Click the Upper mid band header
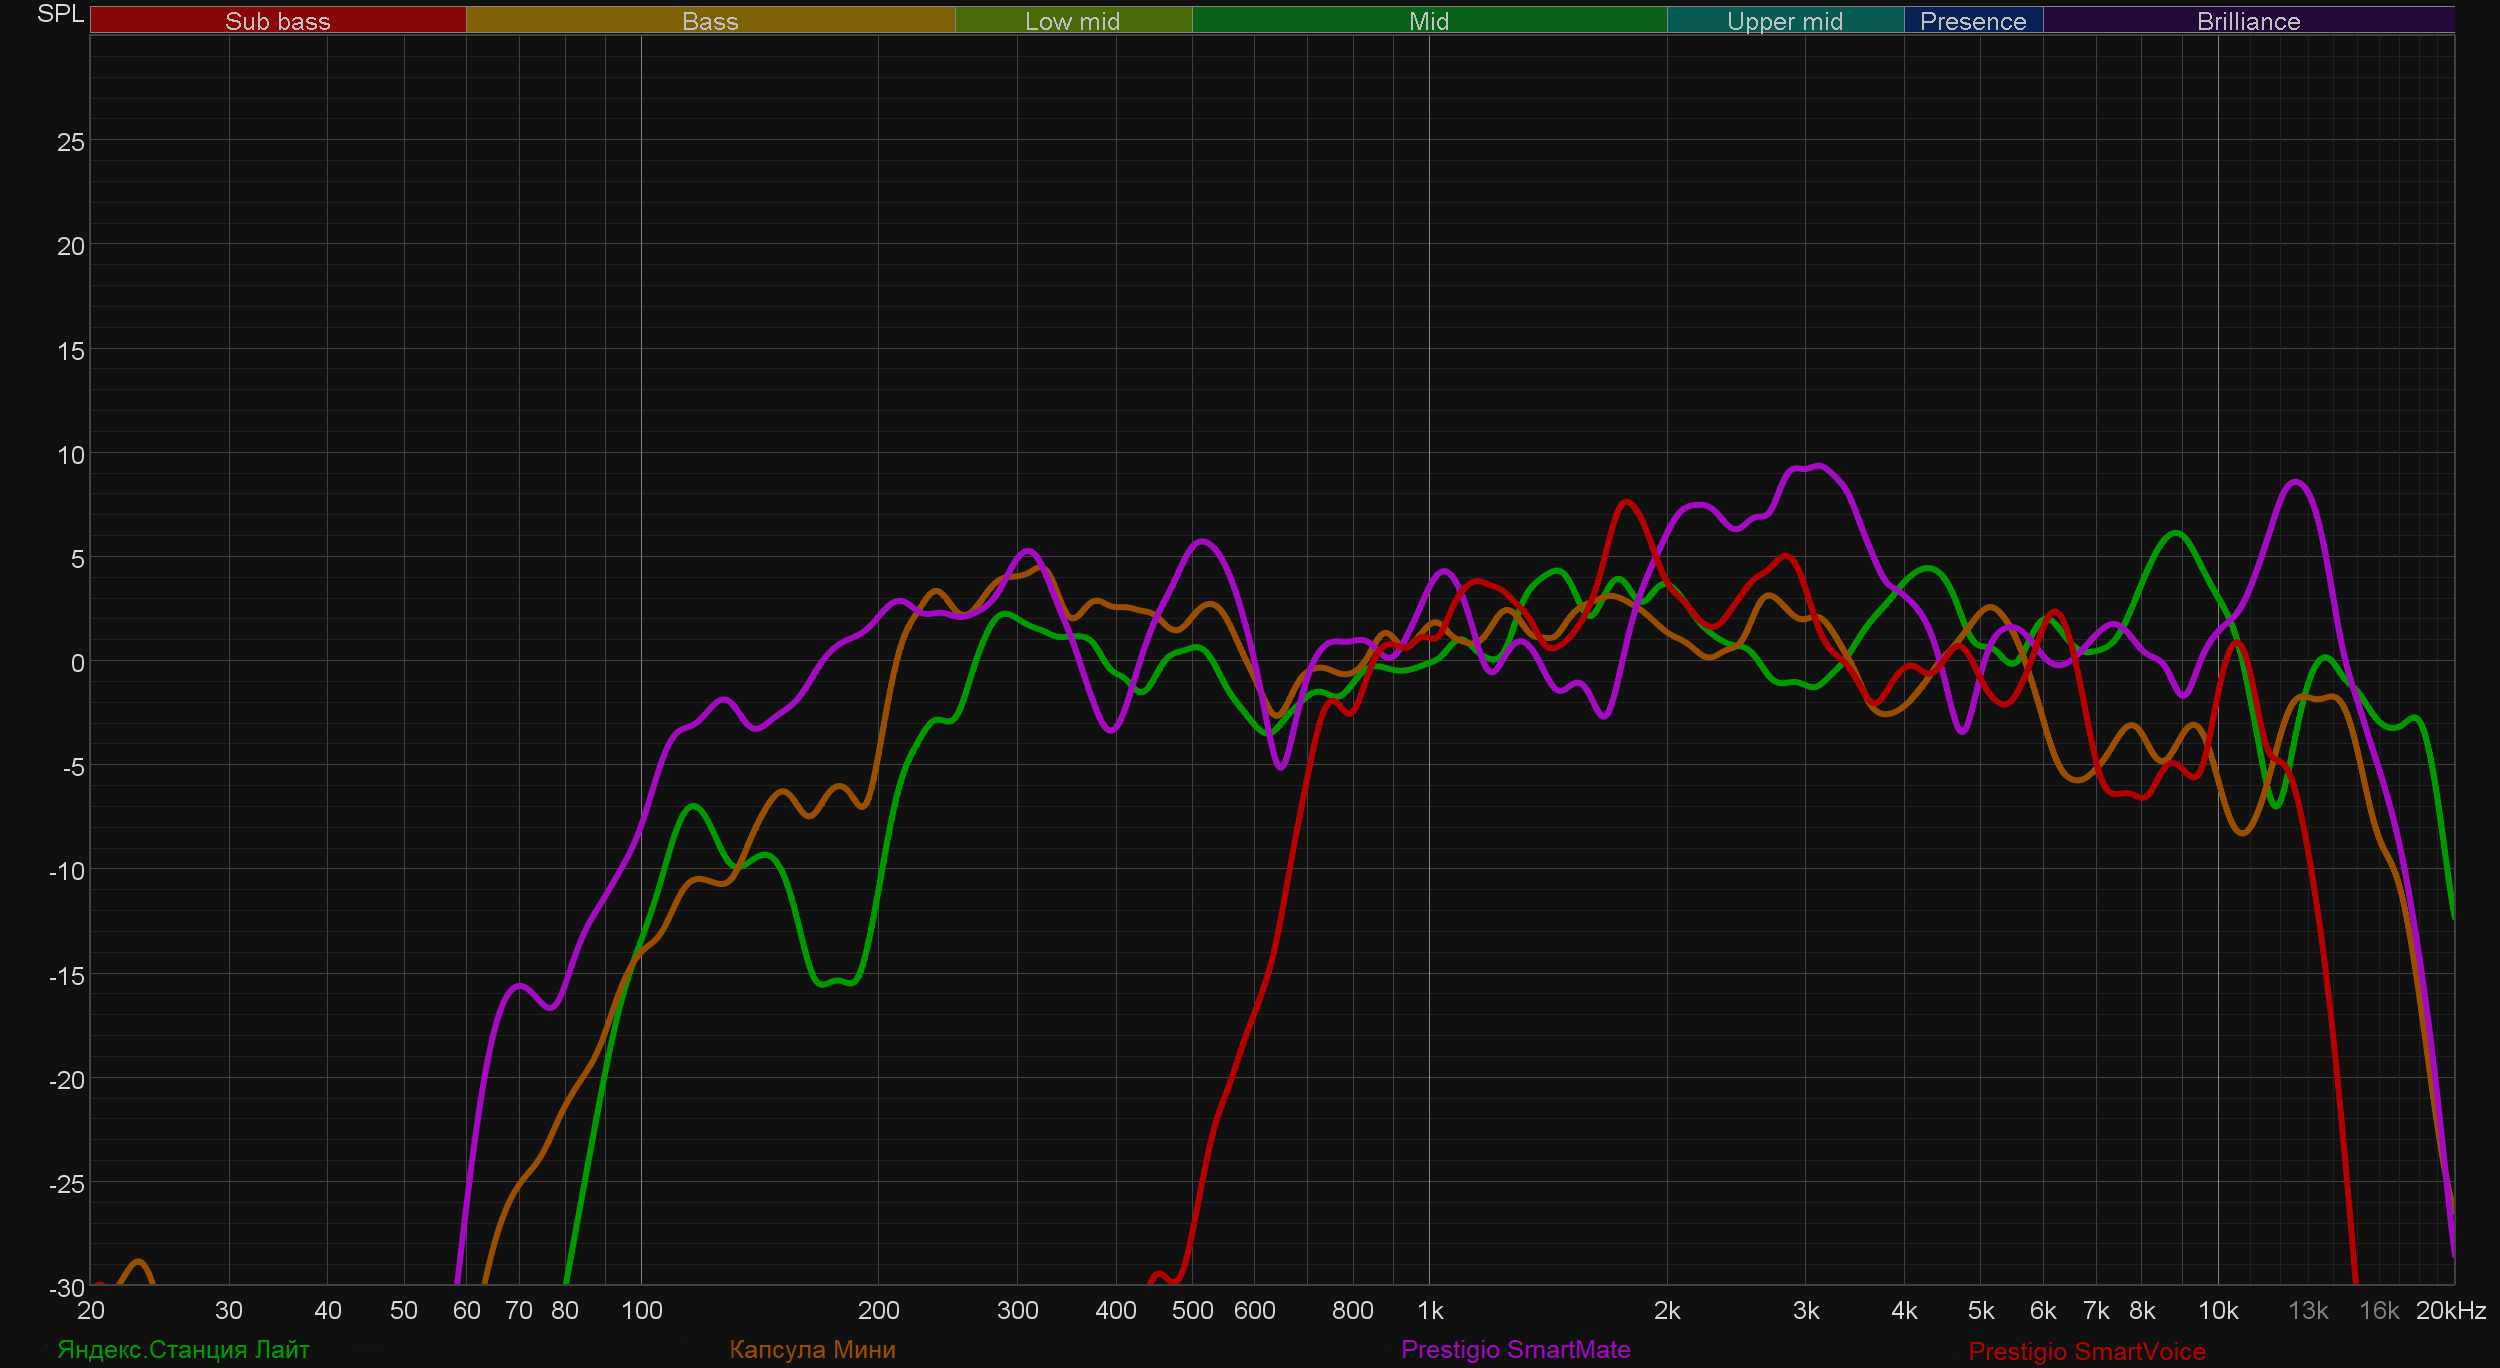Screen dimensions: 2500x1368 pyautogui.click(x=1784, y=21)
